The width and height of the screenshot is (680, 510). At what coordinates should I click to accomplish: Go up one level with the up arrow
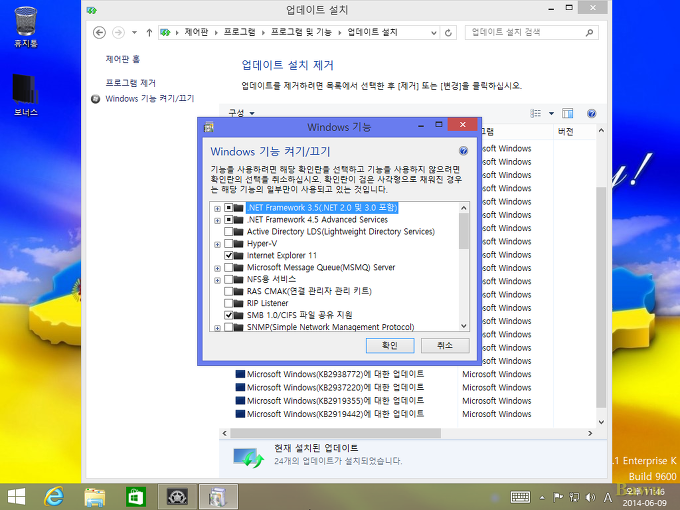point(149,33)
